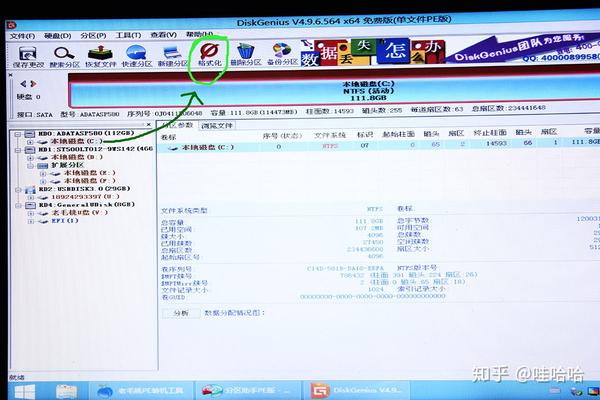Expand the 18924293397(U:) tree node
600x400 pixels.
30,198
